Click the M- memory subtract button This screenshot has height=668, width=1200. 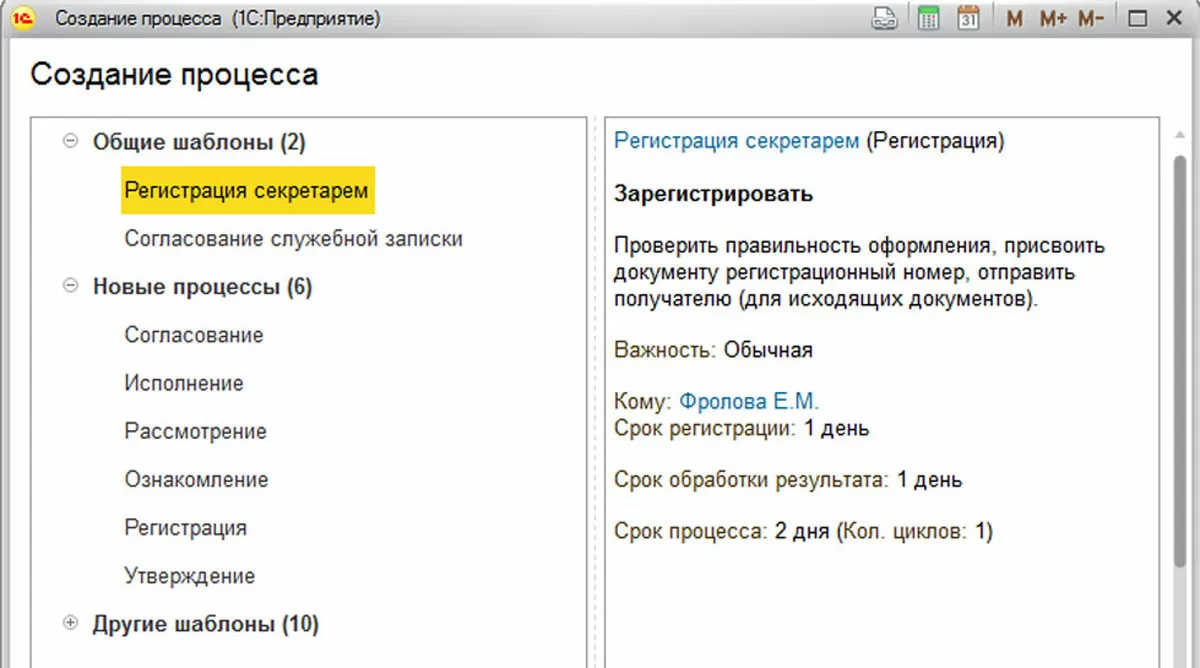[x=1090, y=19]
